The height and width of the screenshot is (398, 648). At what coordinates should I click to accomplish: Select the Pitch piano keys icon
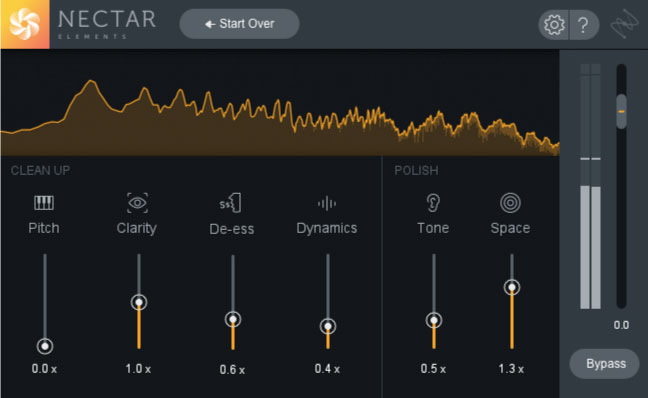pos(44,203)
